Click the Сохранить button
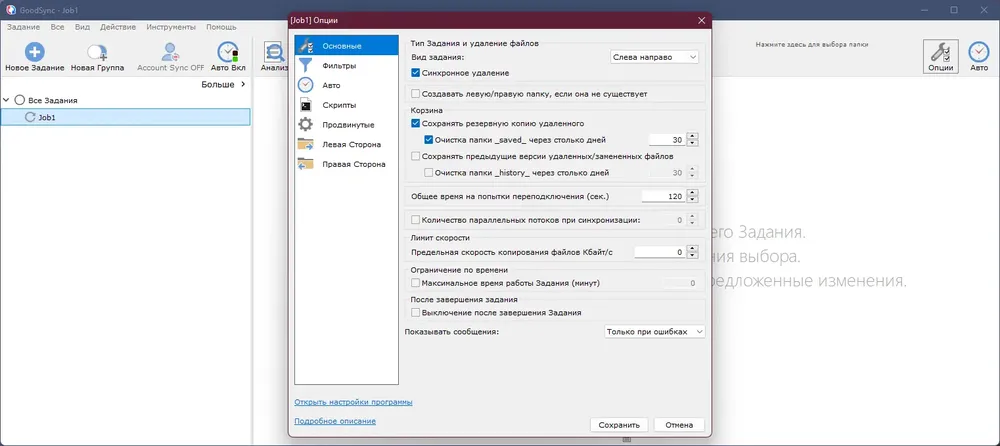1000x446 pixels. pos(619,425)
